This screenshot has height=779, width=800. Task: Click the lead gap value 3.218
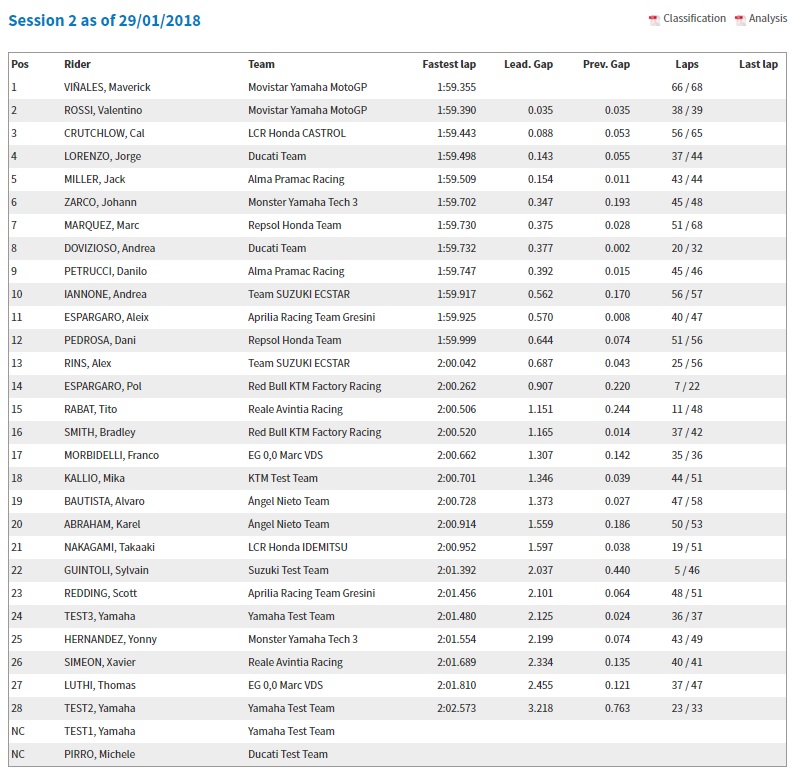tap(540, 708)
